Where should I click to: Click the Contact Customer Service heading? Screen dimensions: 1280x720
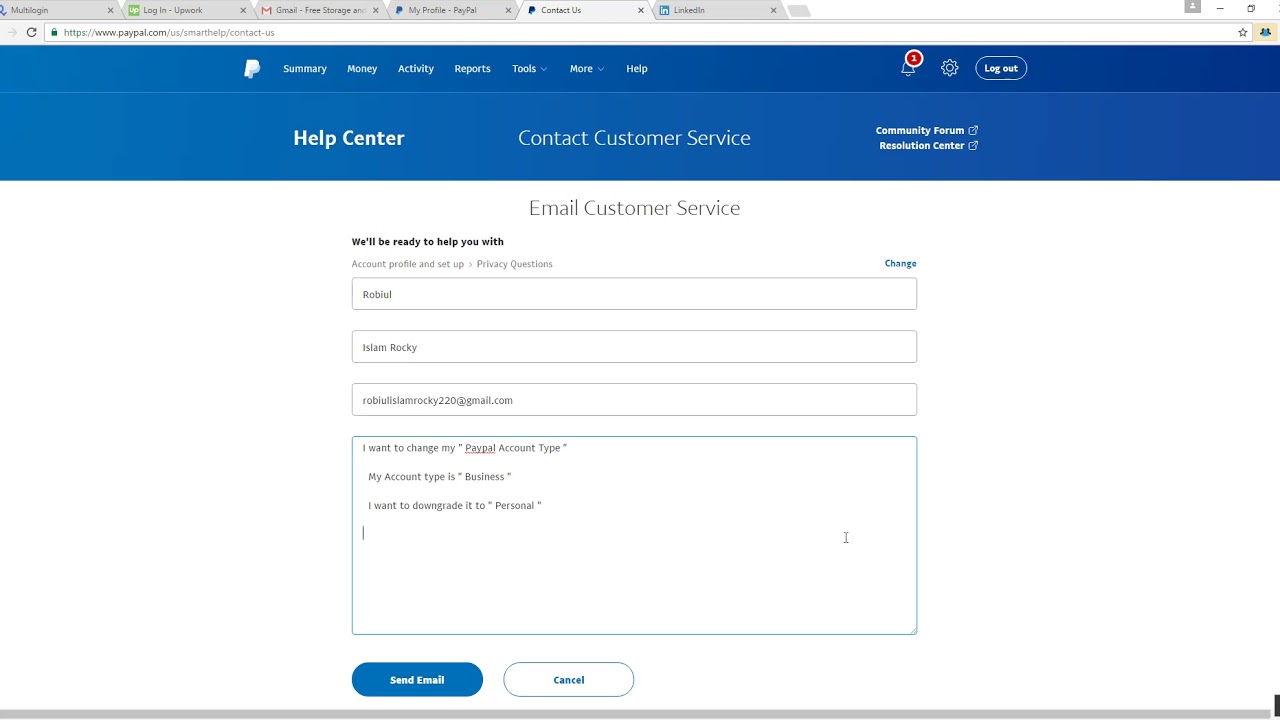coord(634,138)
